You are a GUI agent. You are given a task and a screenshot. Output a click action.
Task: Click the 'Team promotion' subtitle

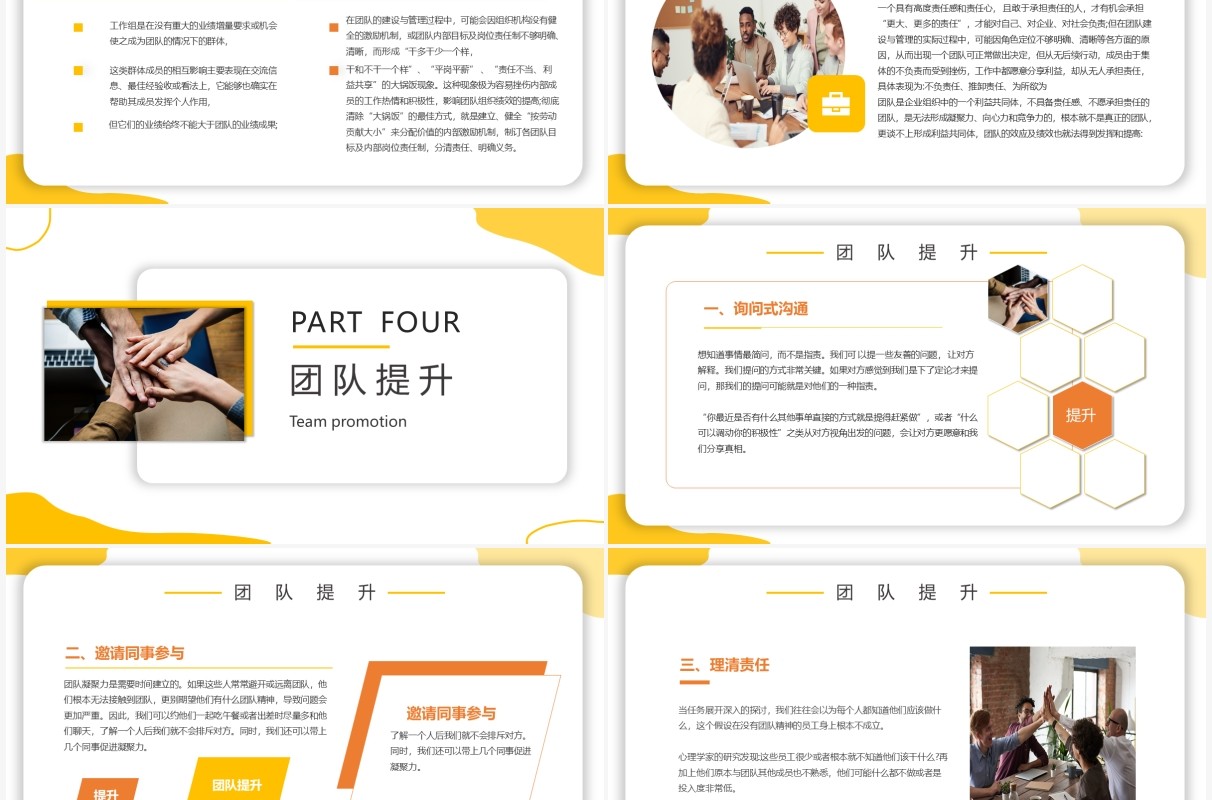click(x=348, y=422)
